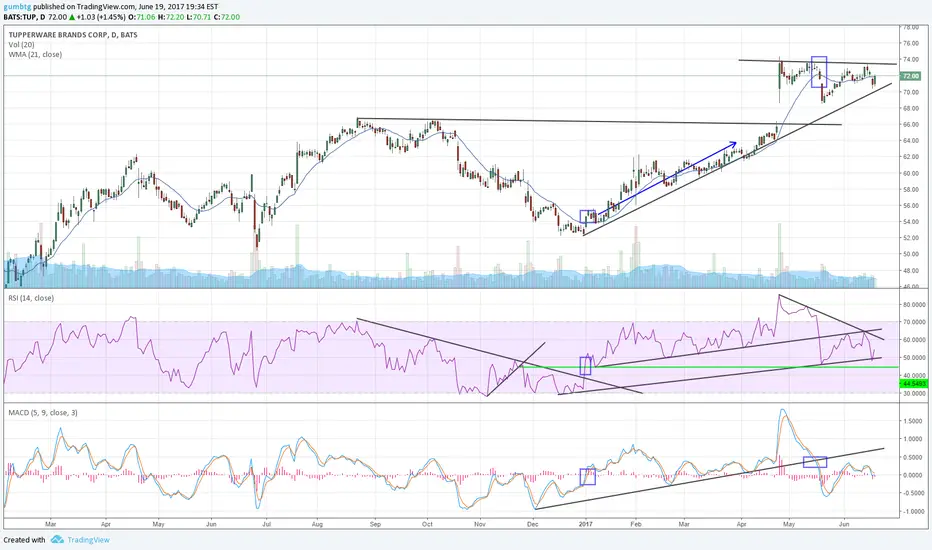Image resolution: width=932 pixels, height=550 pixels.
Task: Click the WMA (21, close) indicator label
Action: [x=35, y=54]
